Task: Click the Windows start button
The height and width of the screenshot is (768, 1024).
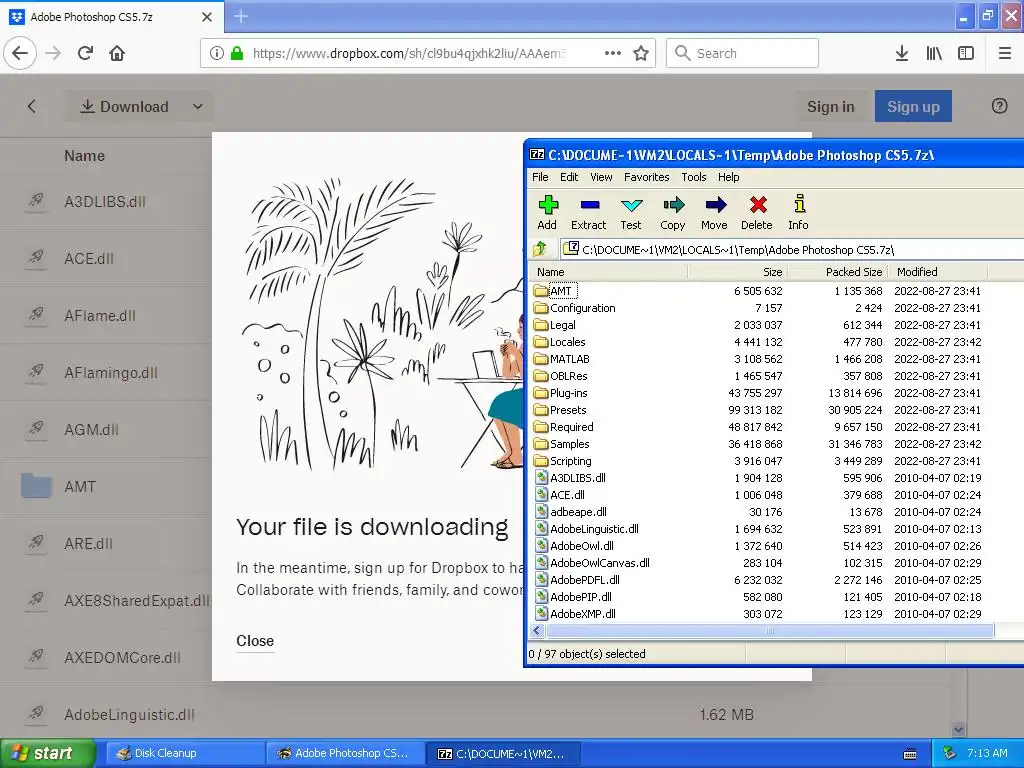Action: point(47,753)
